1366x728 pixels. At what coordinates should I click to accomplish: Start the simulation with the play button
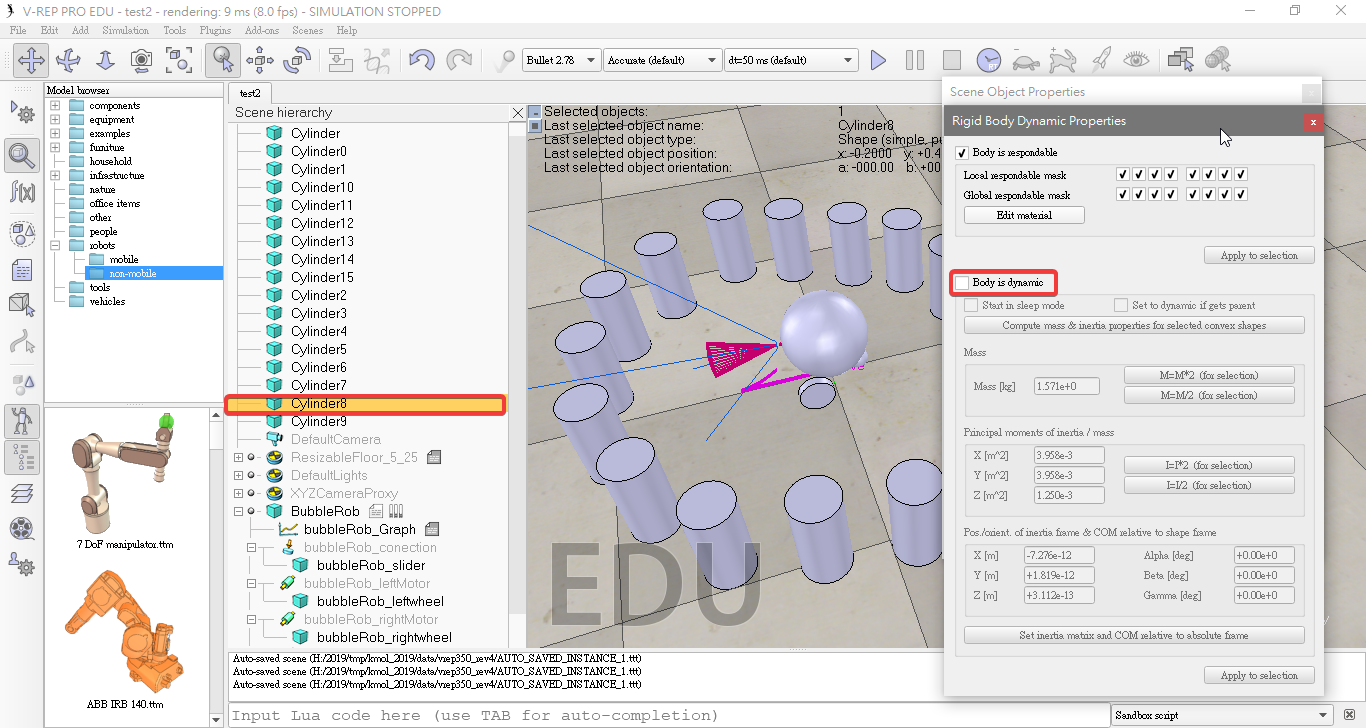pos(878,60)
